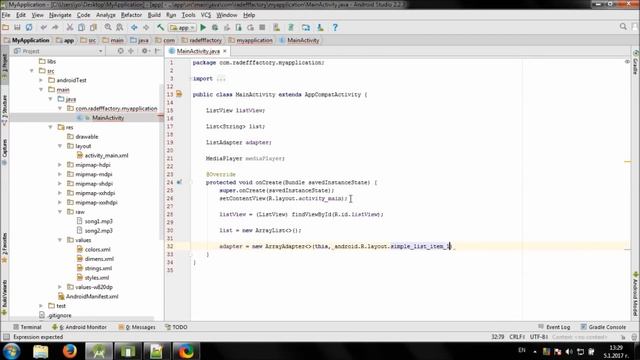Click the CRLF line separator in status bar
This screenshot has height=360, width=640.
517,337
